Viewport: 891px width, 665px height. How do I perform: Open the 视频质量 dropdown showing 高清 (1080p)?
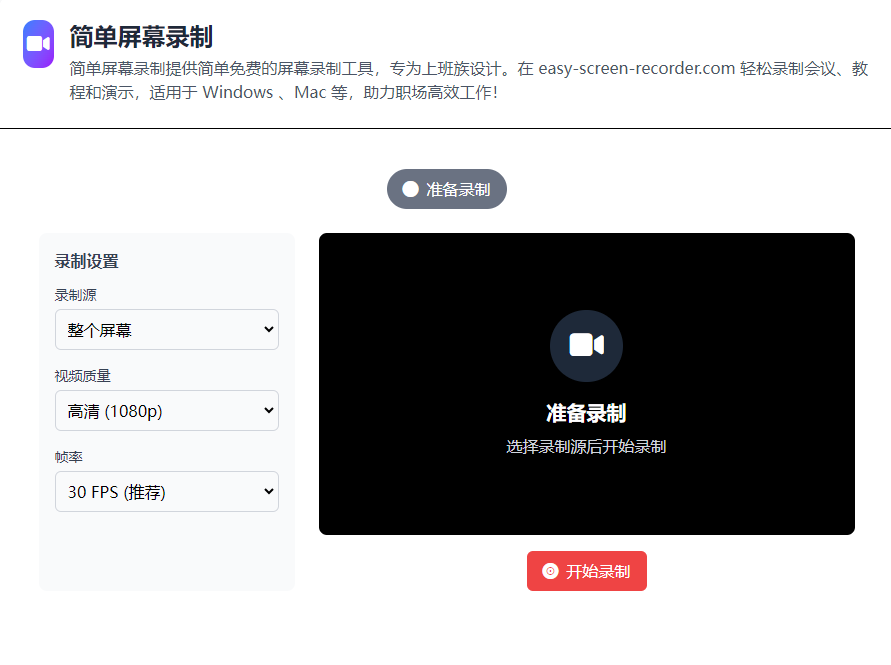click(166, 410)
